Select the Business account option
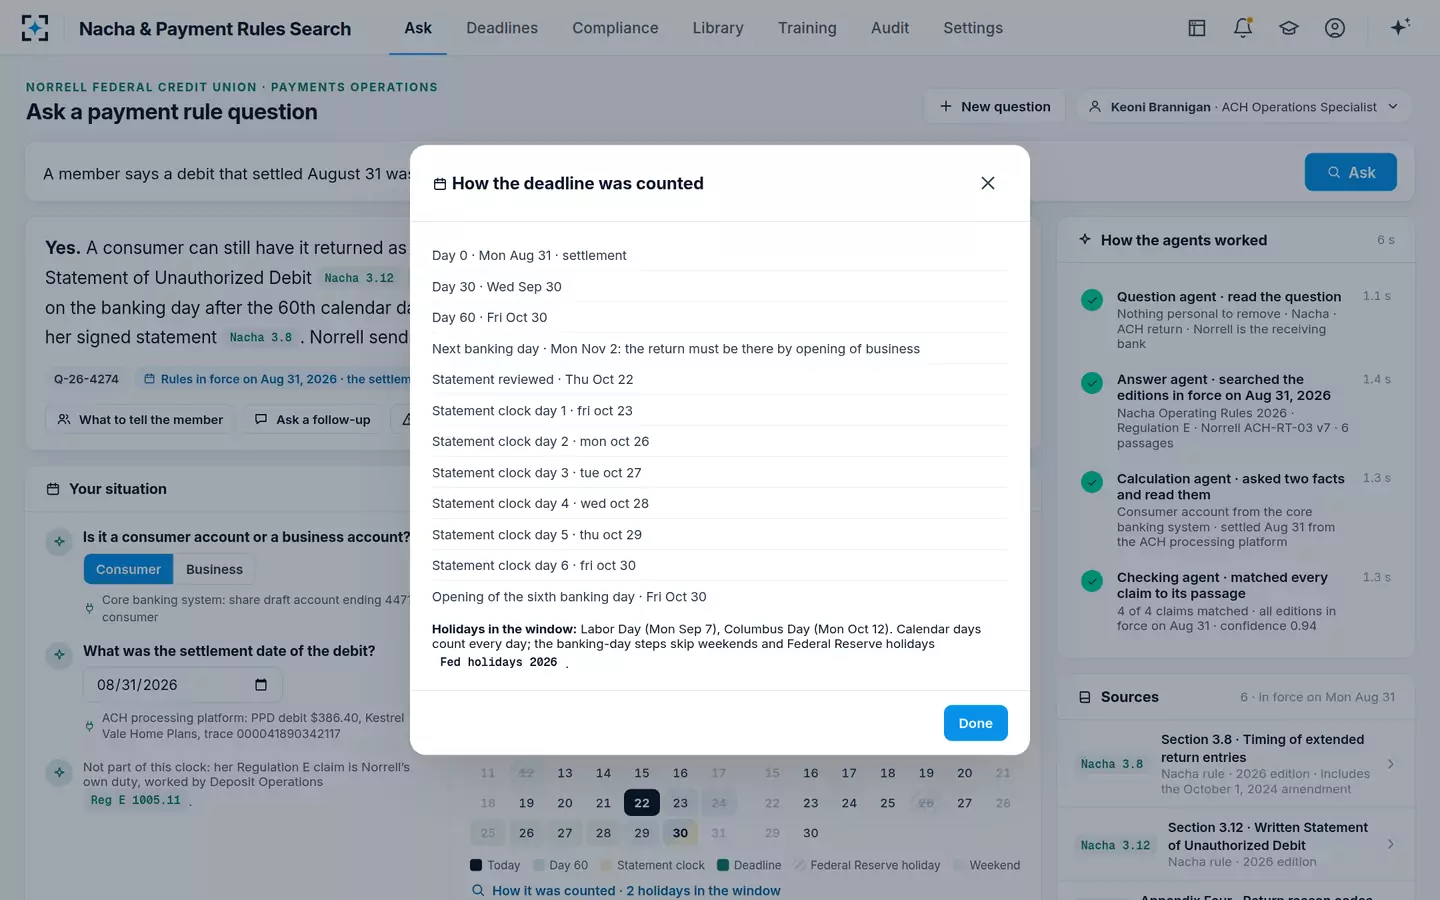 pos(214,569)
